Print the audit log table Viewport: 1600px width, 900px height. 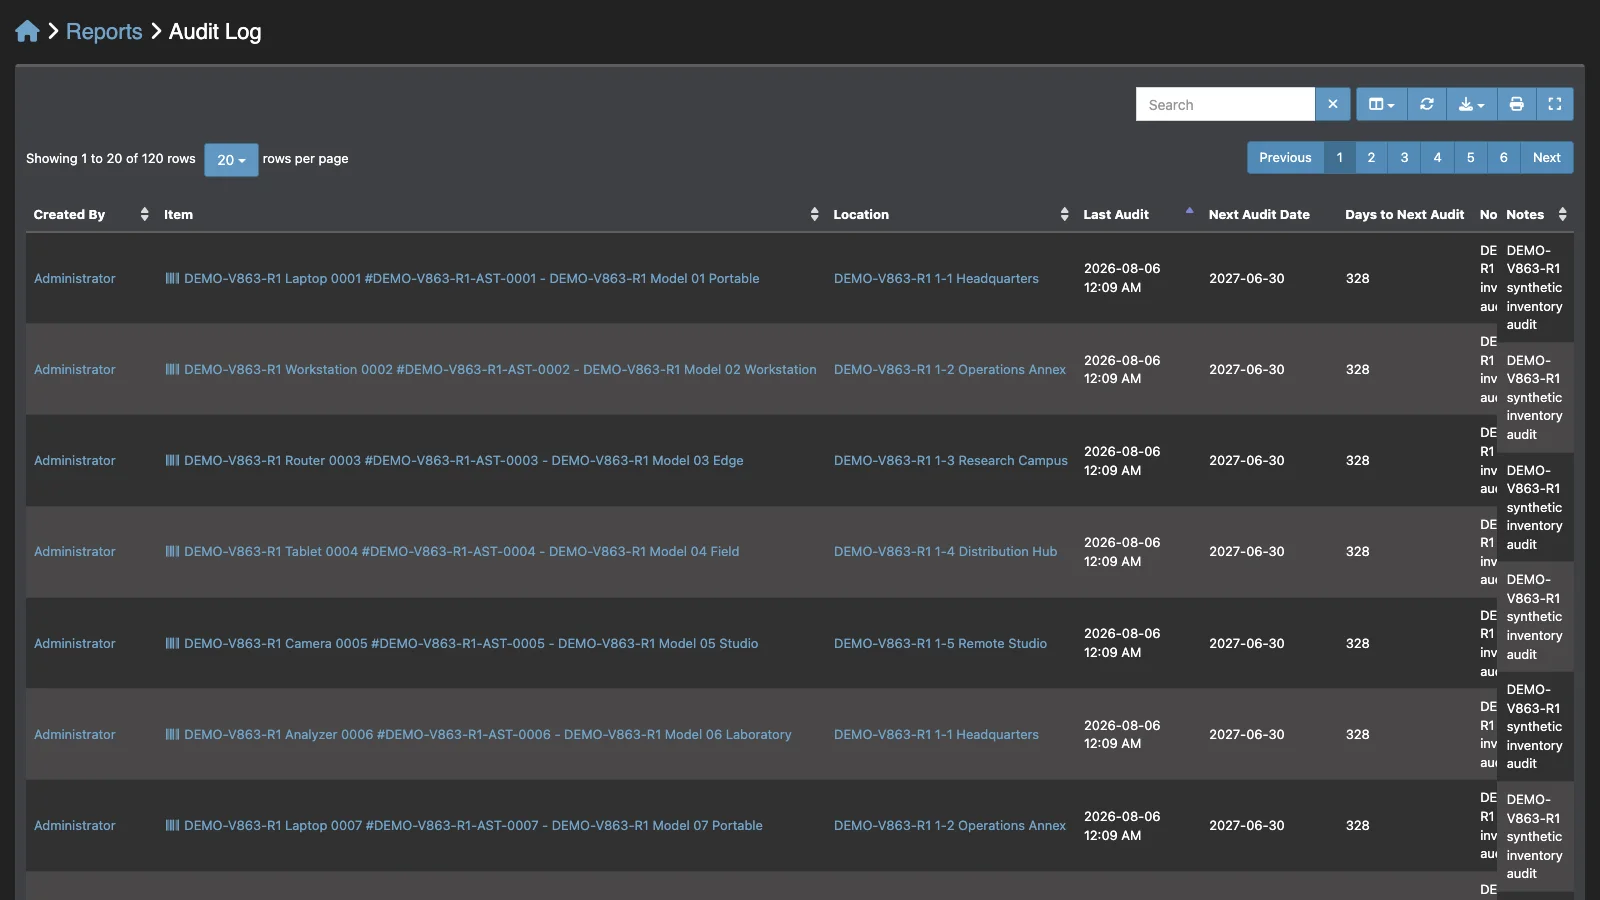[1517, 104]
